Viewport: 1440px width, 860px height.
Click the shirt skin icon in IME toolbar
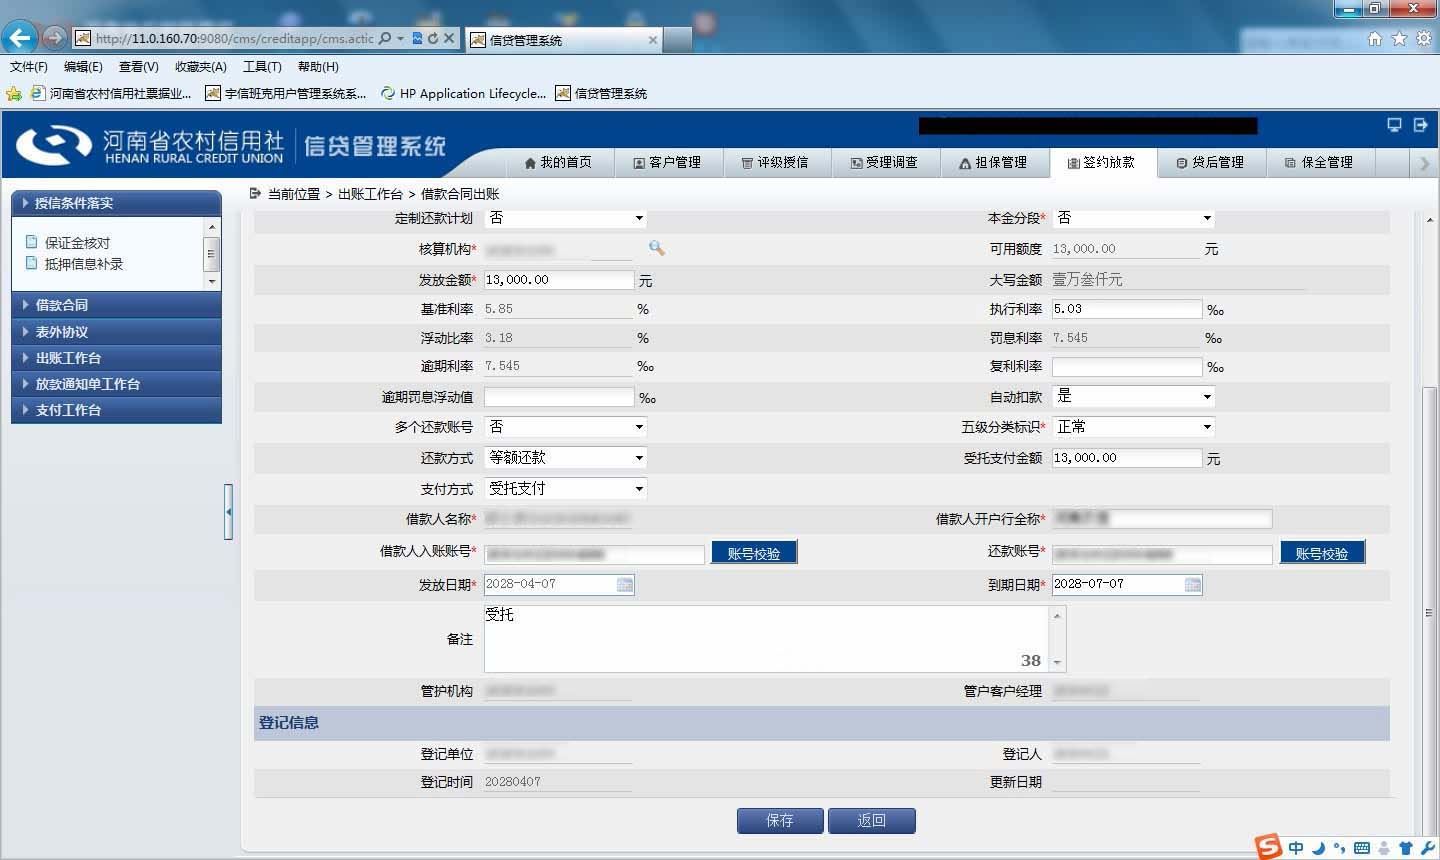1406,848
